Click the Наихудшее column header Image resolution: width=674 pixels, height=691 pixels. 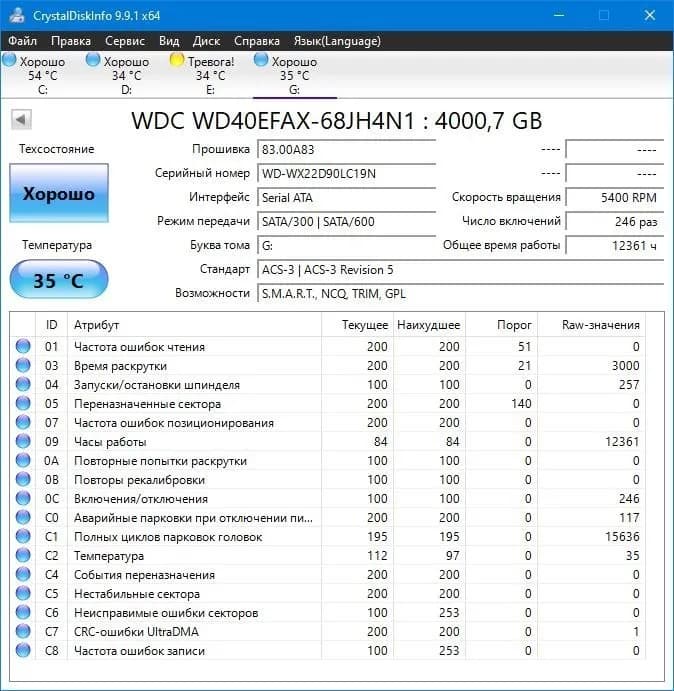tap(429, 325)
